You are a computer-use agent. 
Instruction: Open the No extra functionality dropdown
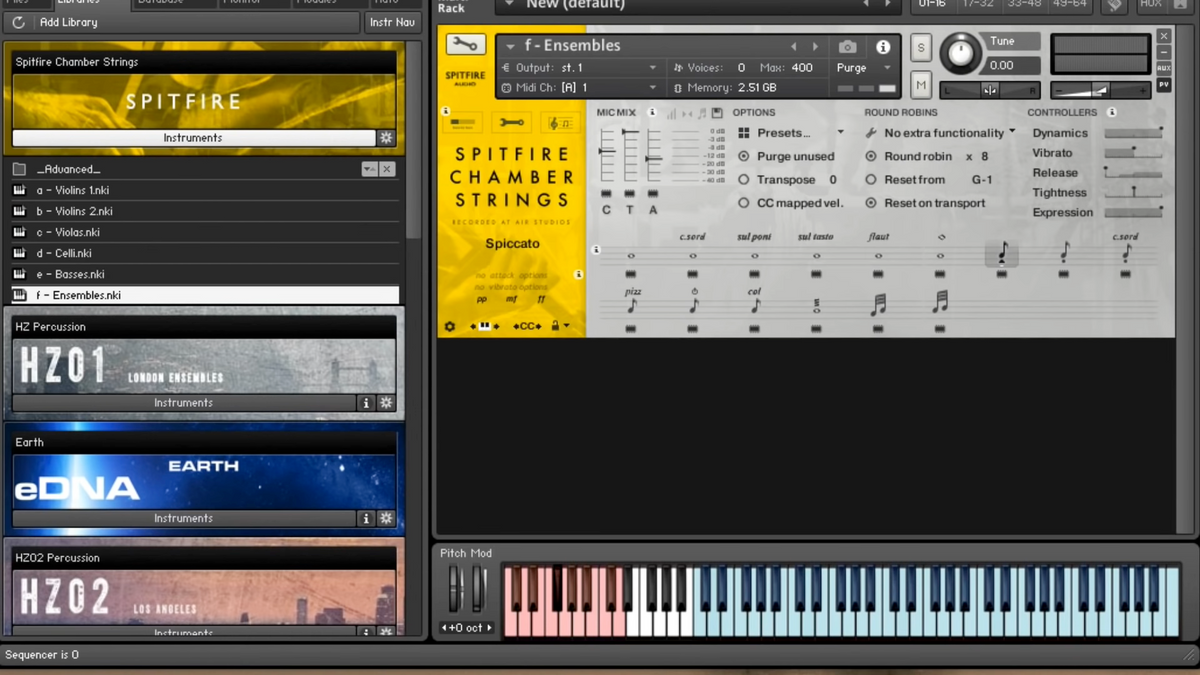coord(944,133)
